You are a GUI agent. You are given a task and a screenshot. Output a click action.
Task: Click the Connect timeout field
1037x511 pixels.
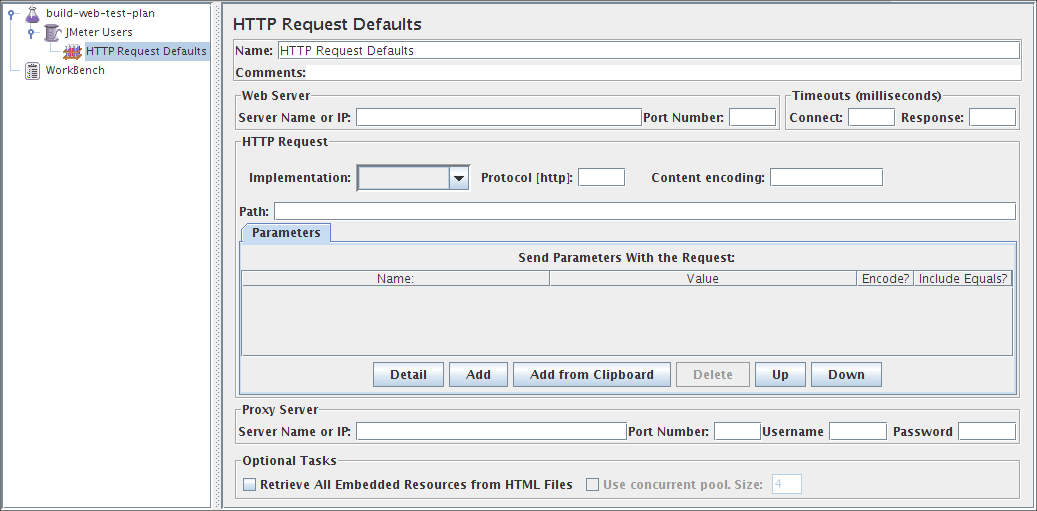pyautogui.click(x=871, y=117)
